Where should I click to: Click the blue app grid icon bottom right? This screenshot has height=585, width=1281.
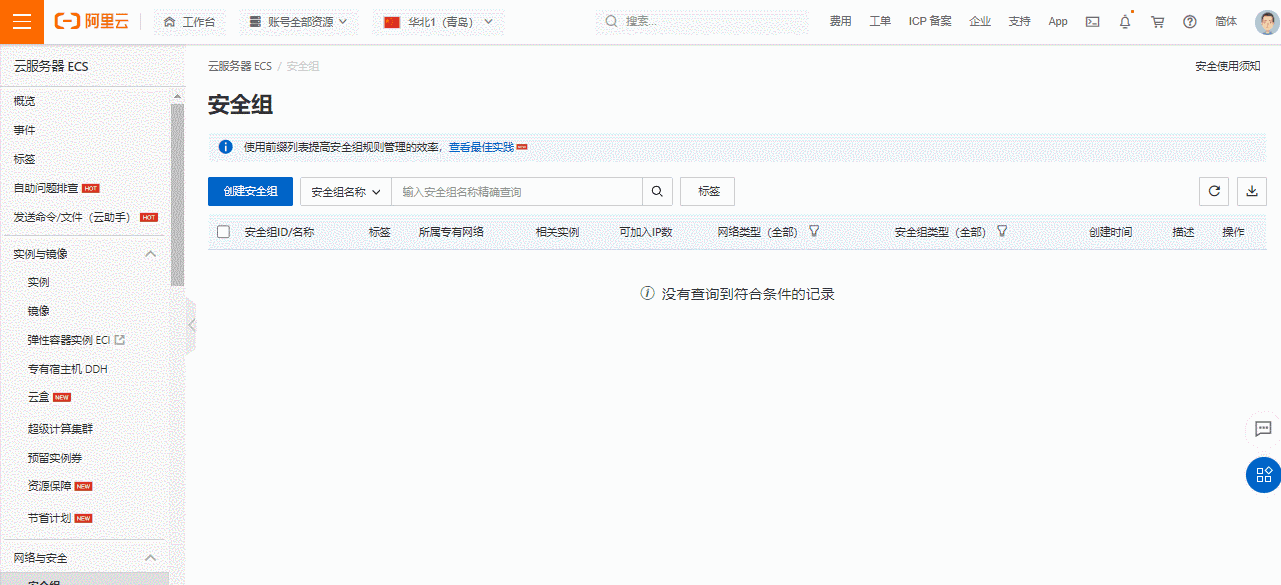[x=1262, y=475]
